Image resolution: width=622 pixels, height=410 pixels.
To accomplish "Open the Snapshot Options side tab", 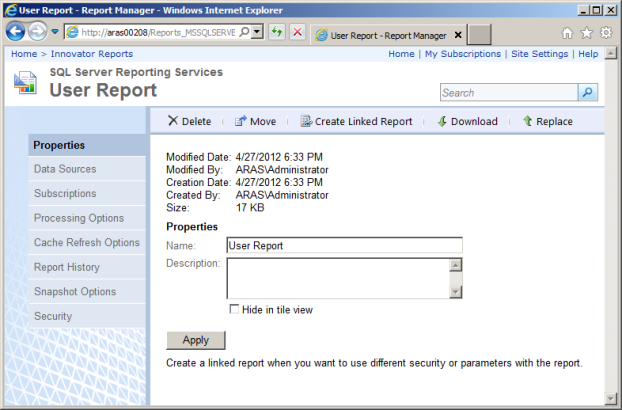I will (x=87, y=291).
